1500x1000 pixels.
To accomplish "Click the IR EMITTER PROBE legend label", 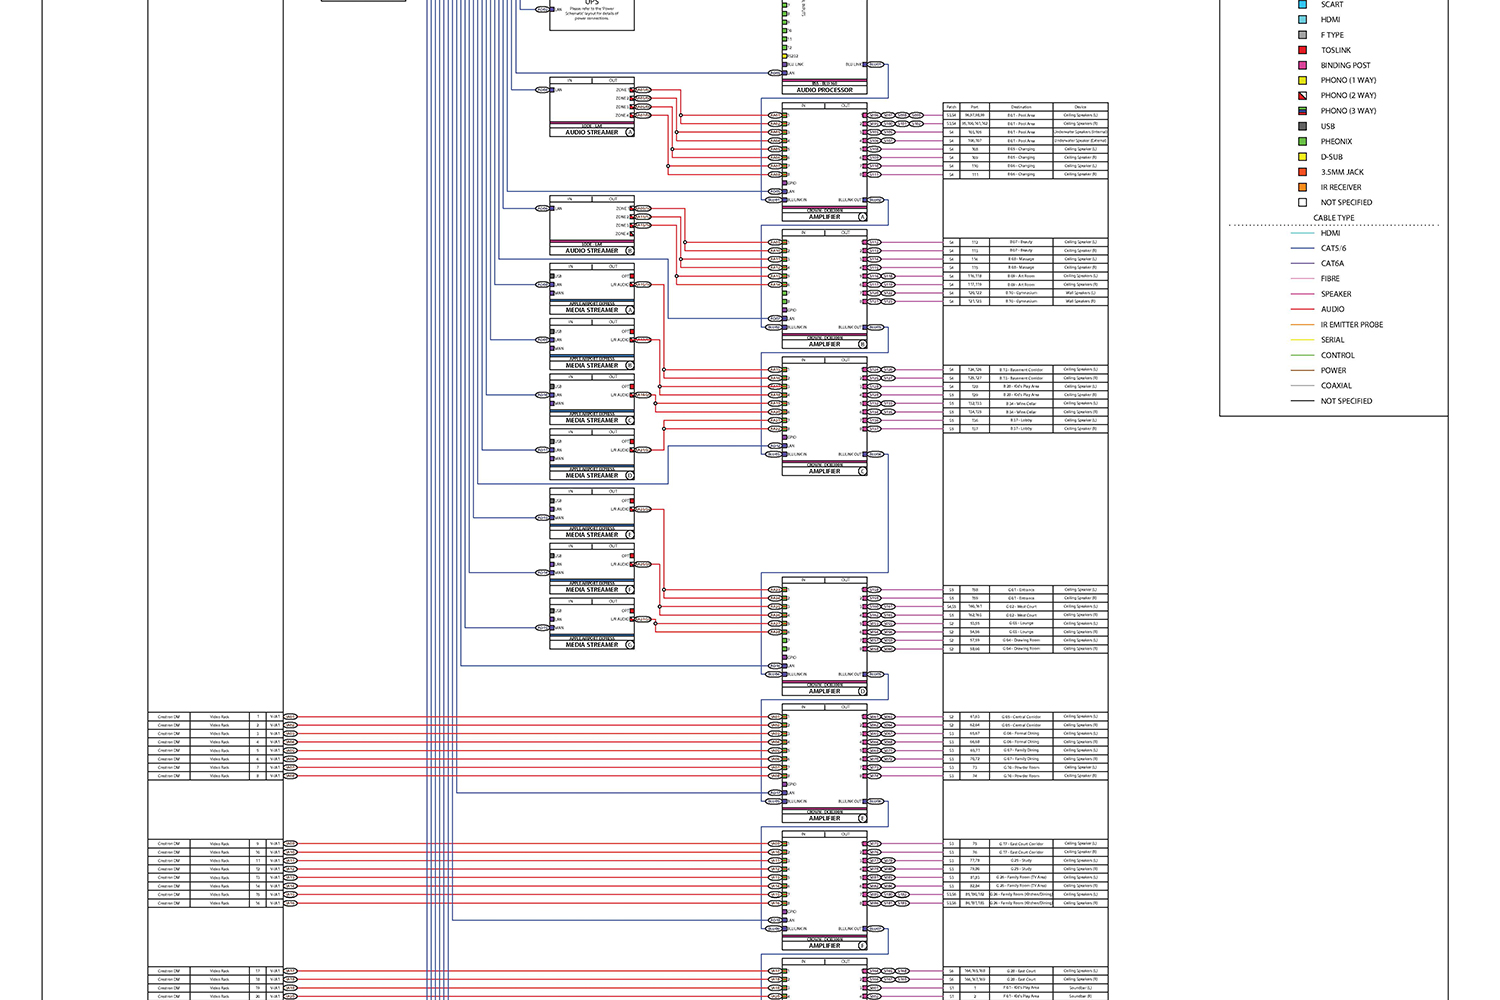I will (1352, 325).
